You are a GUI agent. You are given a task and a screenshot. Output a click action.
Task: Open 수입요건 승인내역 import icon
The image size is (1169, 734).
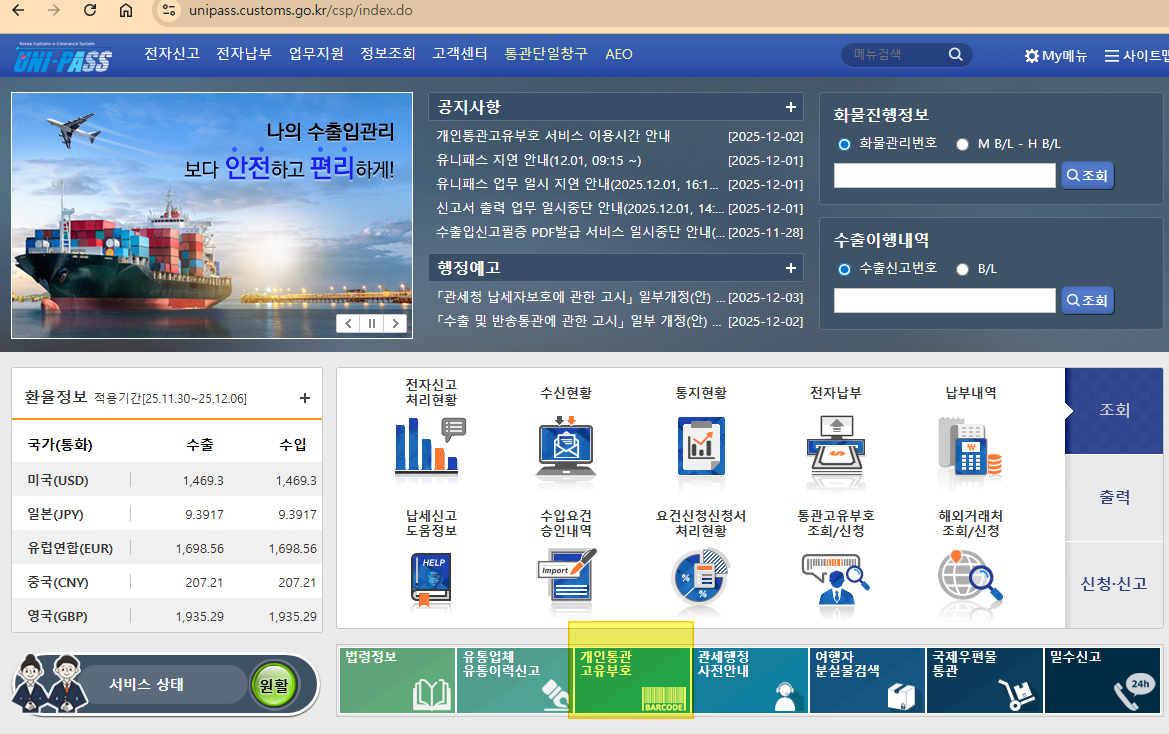click(x=566, y=575)
